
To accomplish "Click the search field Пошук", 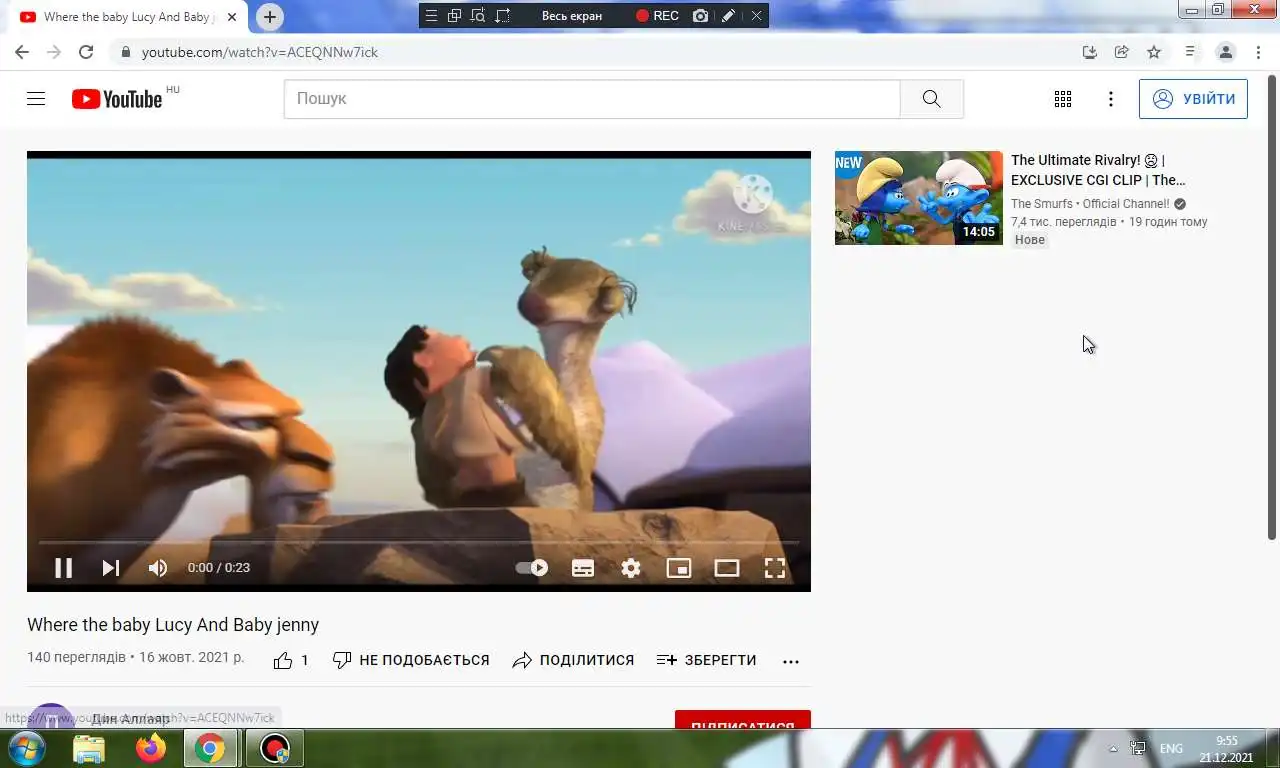I will coord(592,99).
